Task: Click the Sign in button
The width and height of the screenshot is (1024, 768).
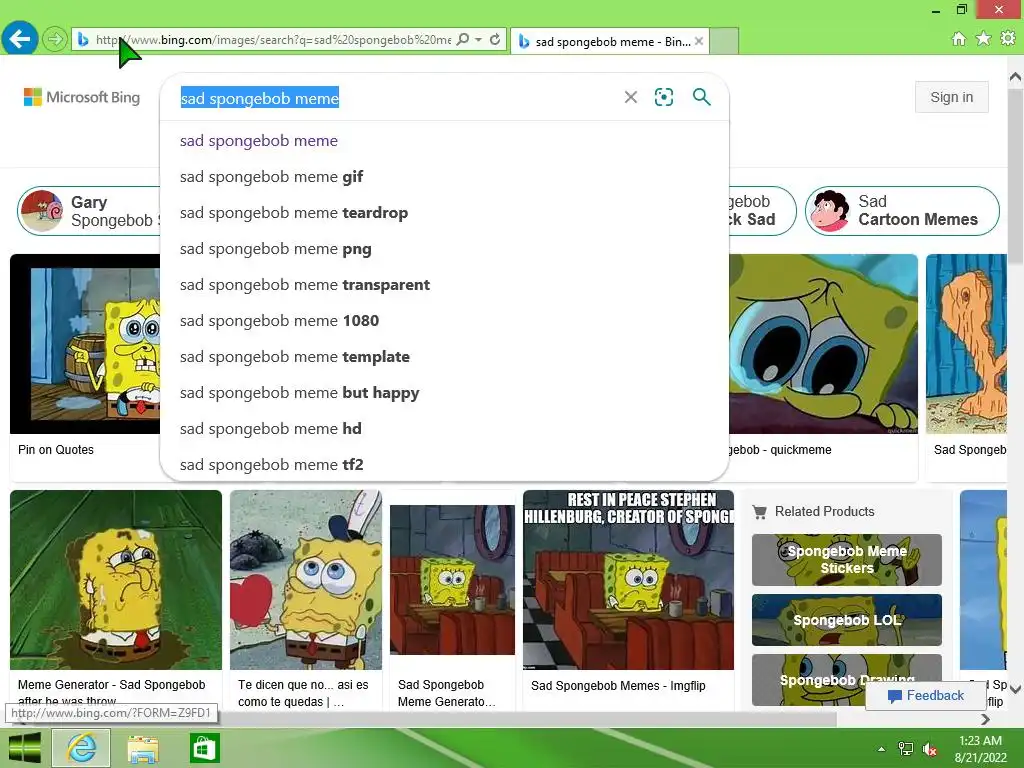Action: coord(952,97)
